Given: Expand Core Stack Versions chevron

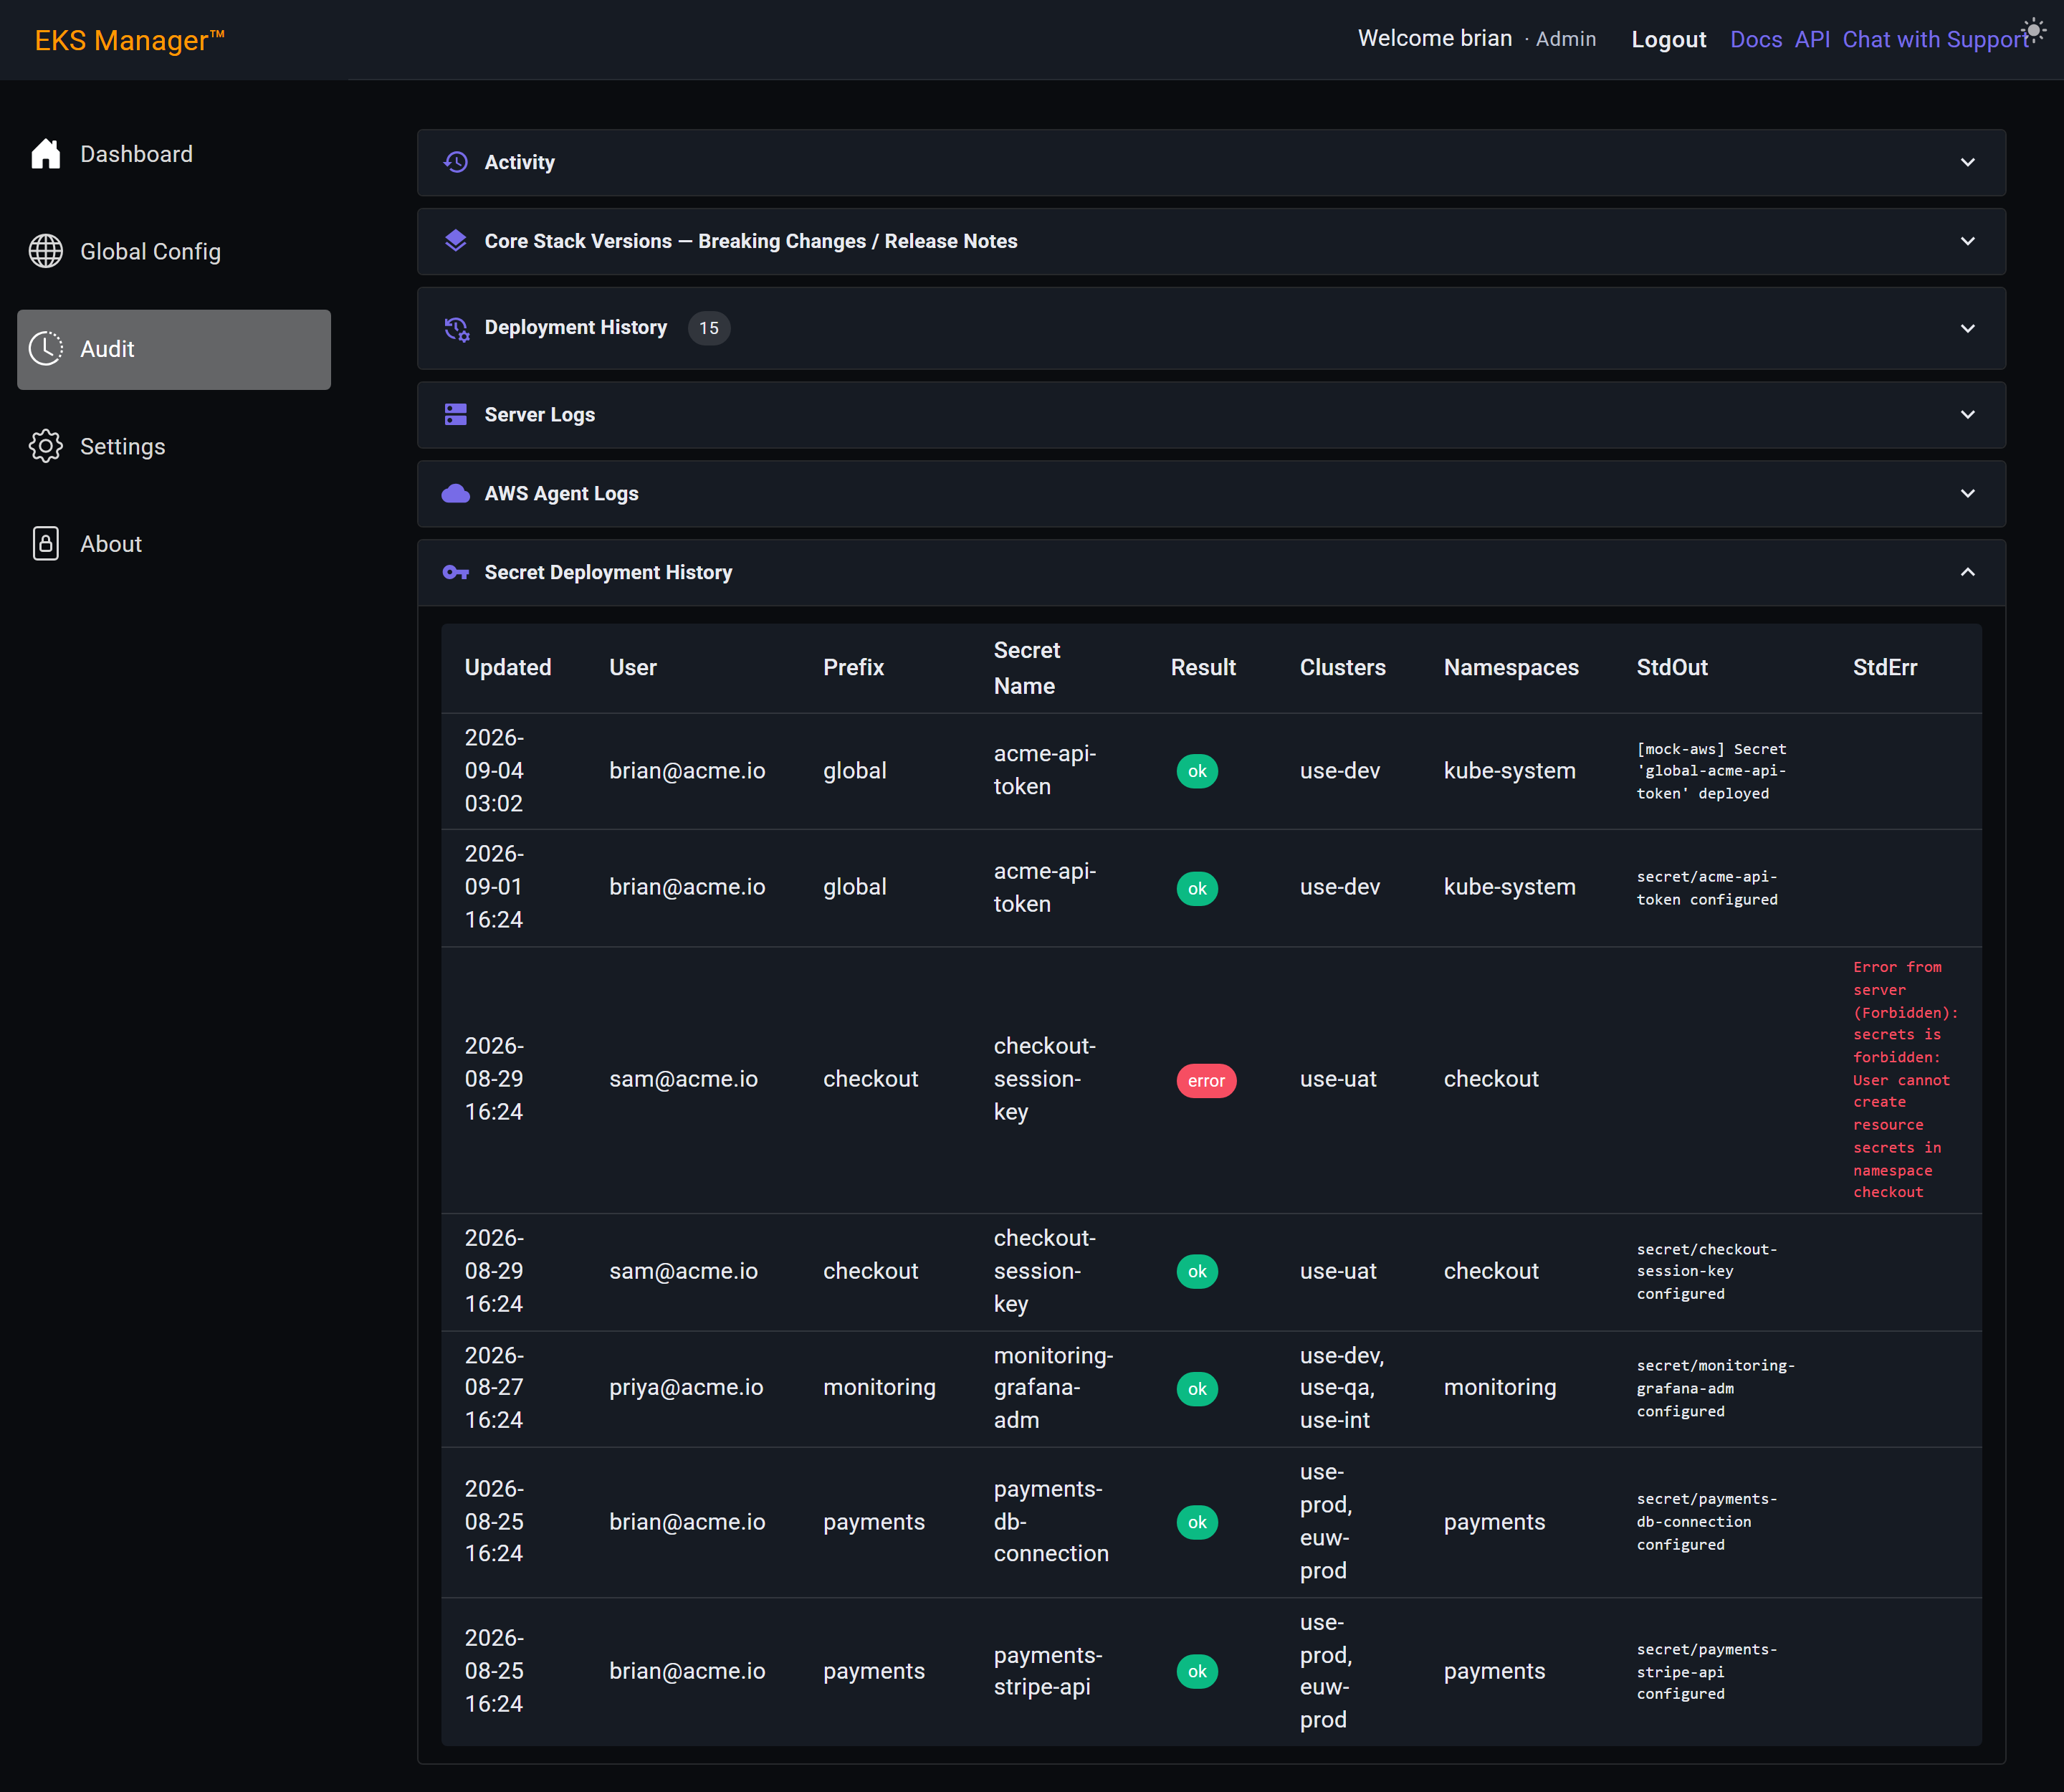Looking at the screenshot, I should pos(1968,241).
